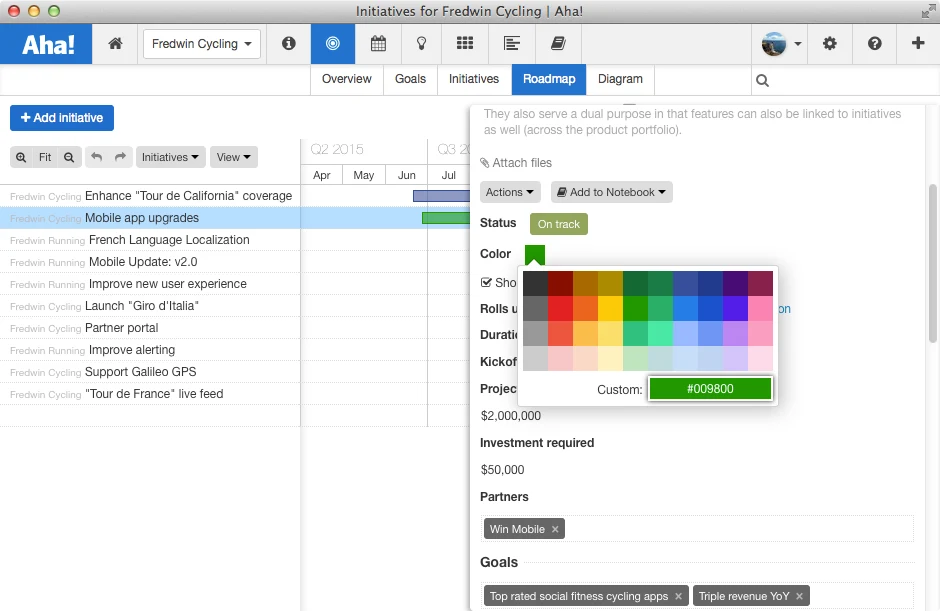Click the Attach files paperclip link
The height and width of the screenshot is (611, 940).
(516, 162)
